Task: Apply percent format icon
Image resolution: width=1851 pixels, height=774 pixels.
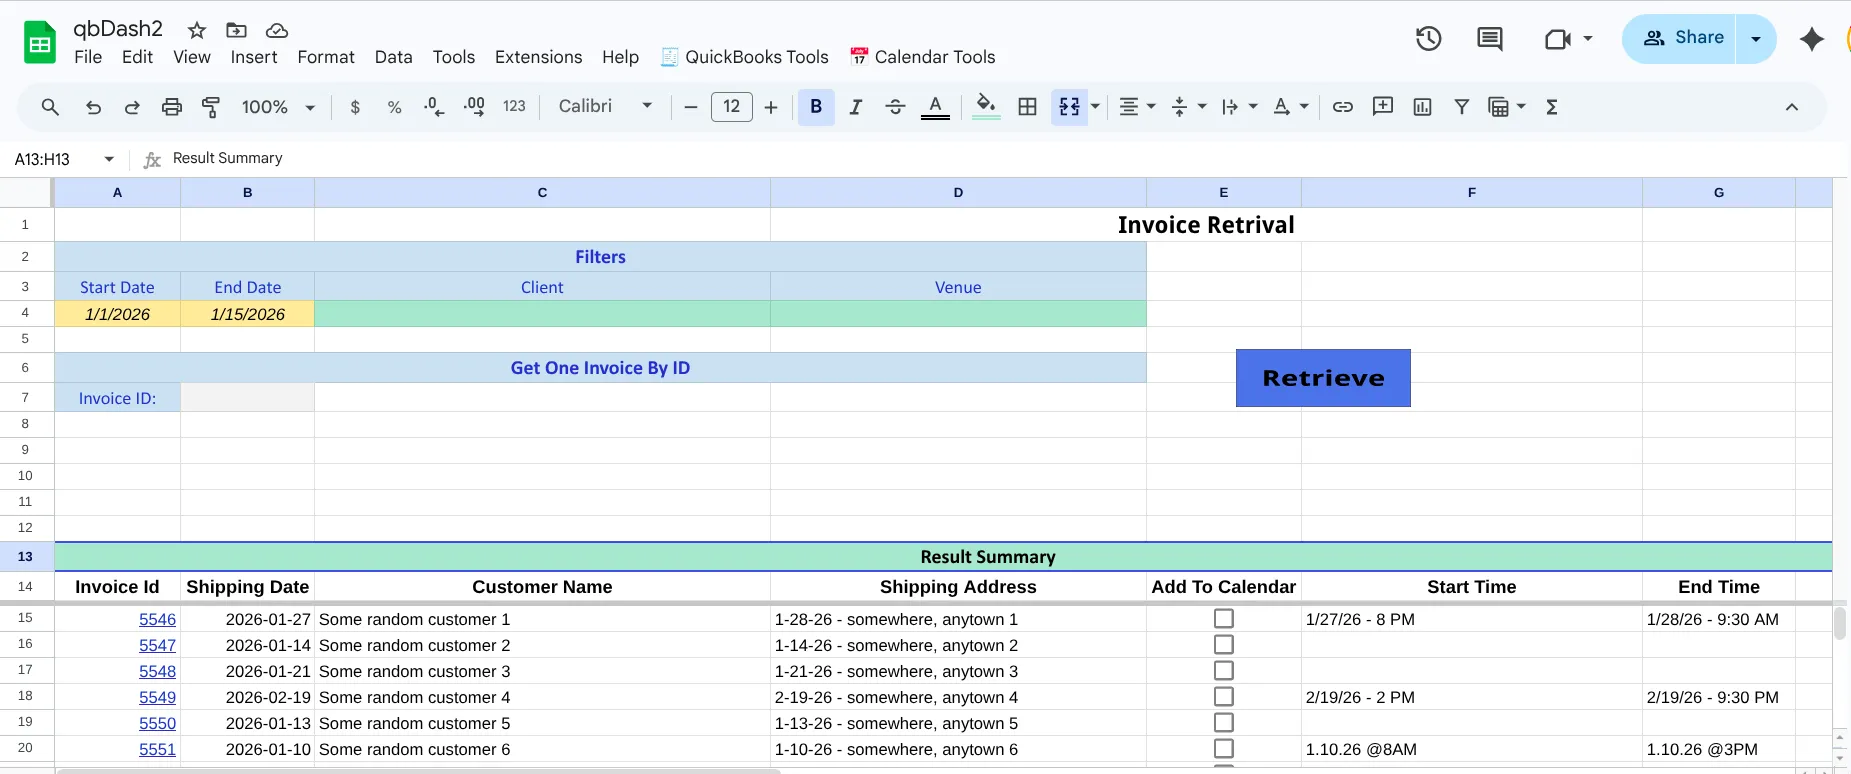Action: pos(395,107)
